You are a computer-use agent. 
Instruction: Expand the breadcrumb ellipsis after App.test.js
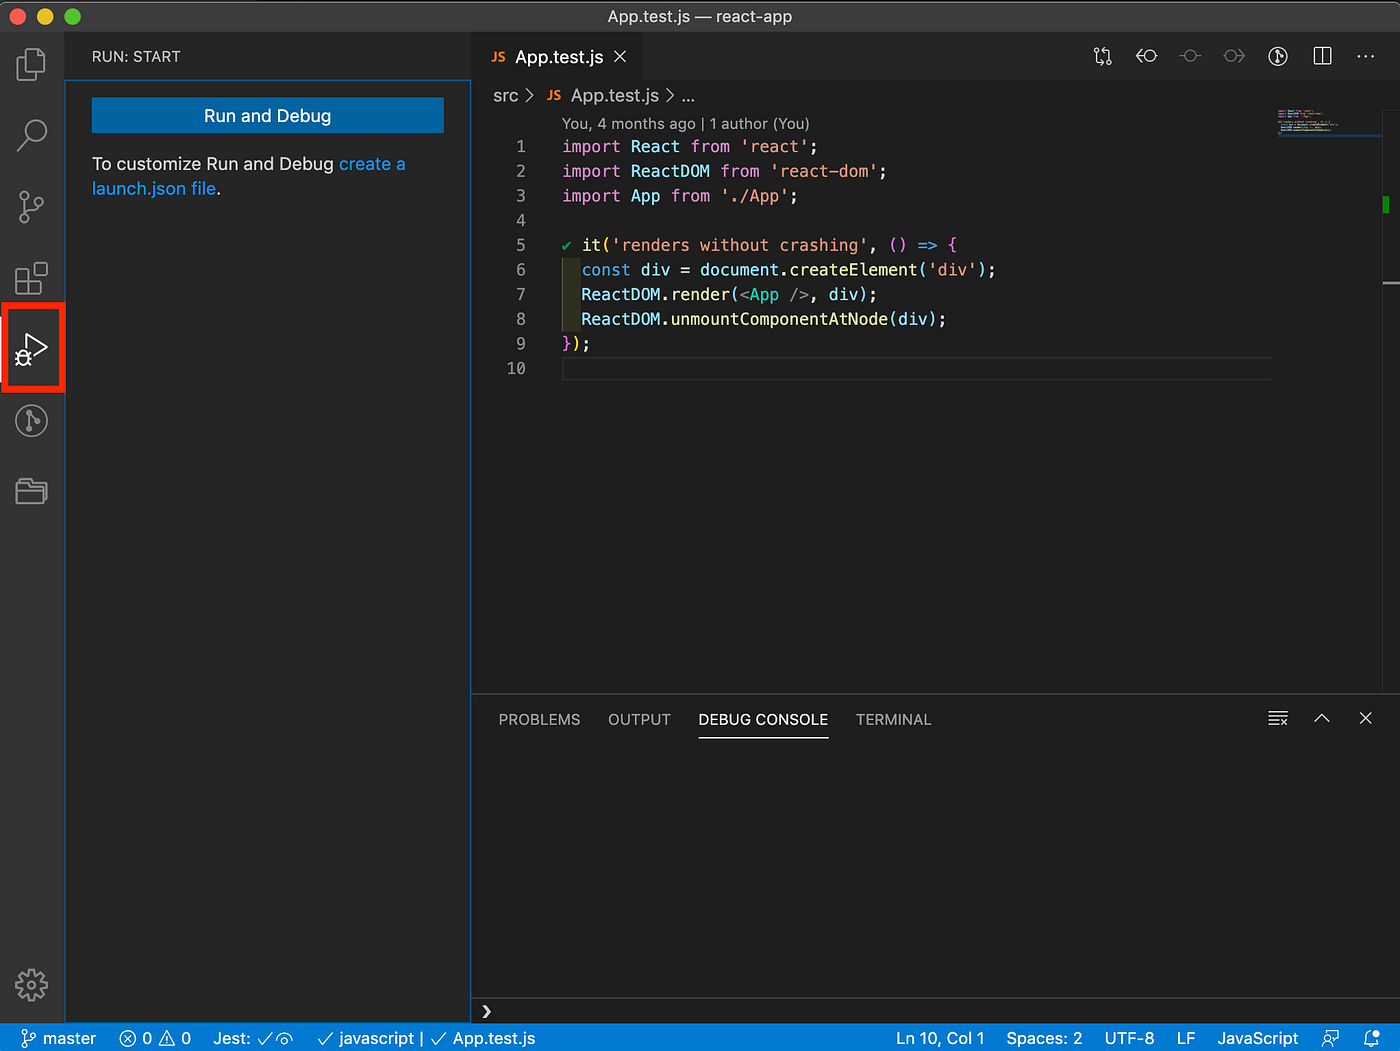(x=688, y=95)
